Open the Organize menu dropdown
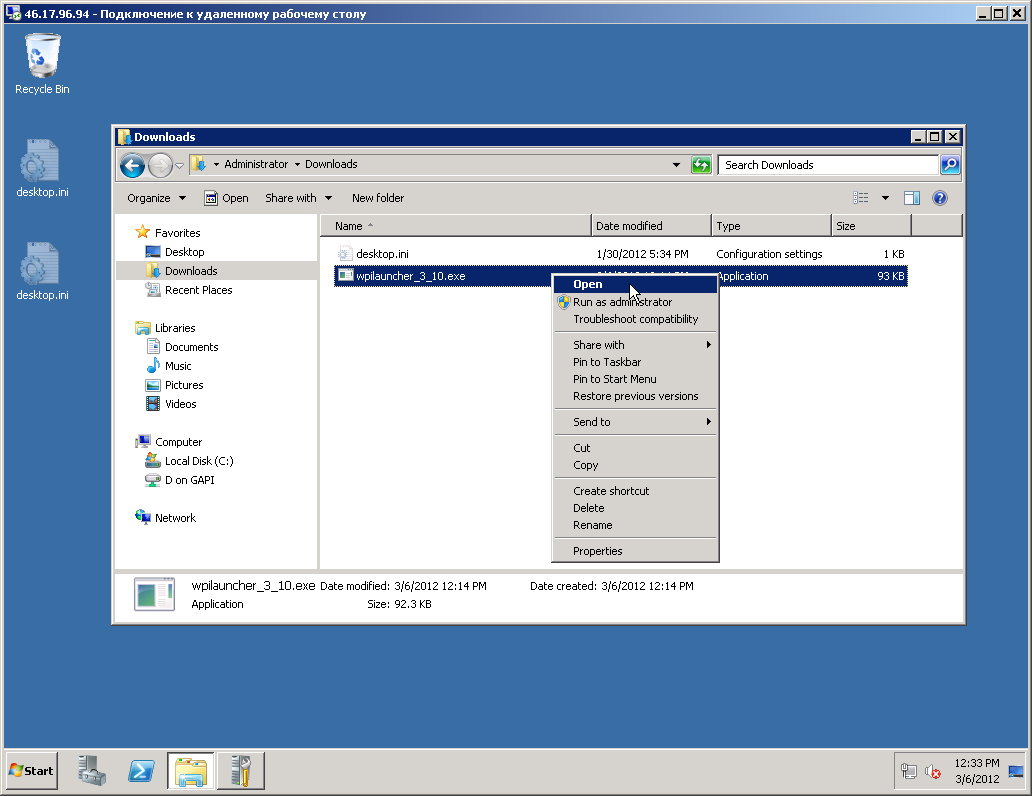Viewport: 1032px width, 796px height. (157, 198)
